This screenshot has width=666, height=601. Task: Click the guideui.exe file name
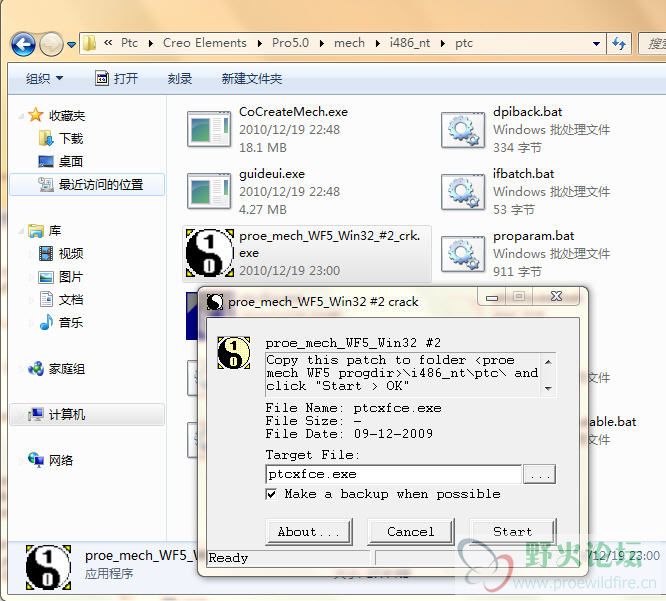coord(272,174)
